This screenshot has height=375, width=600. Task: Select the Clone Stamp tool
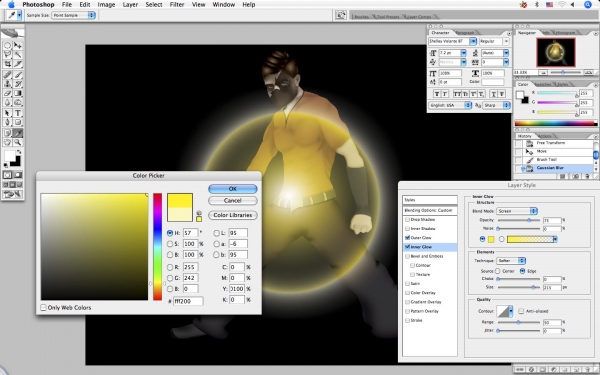[x=7, y=84]
